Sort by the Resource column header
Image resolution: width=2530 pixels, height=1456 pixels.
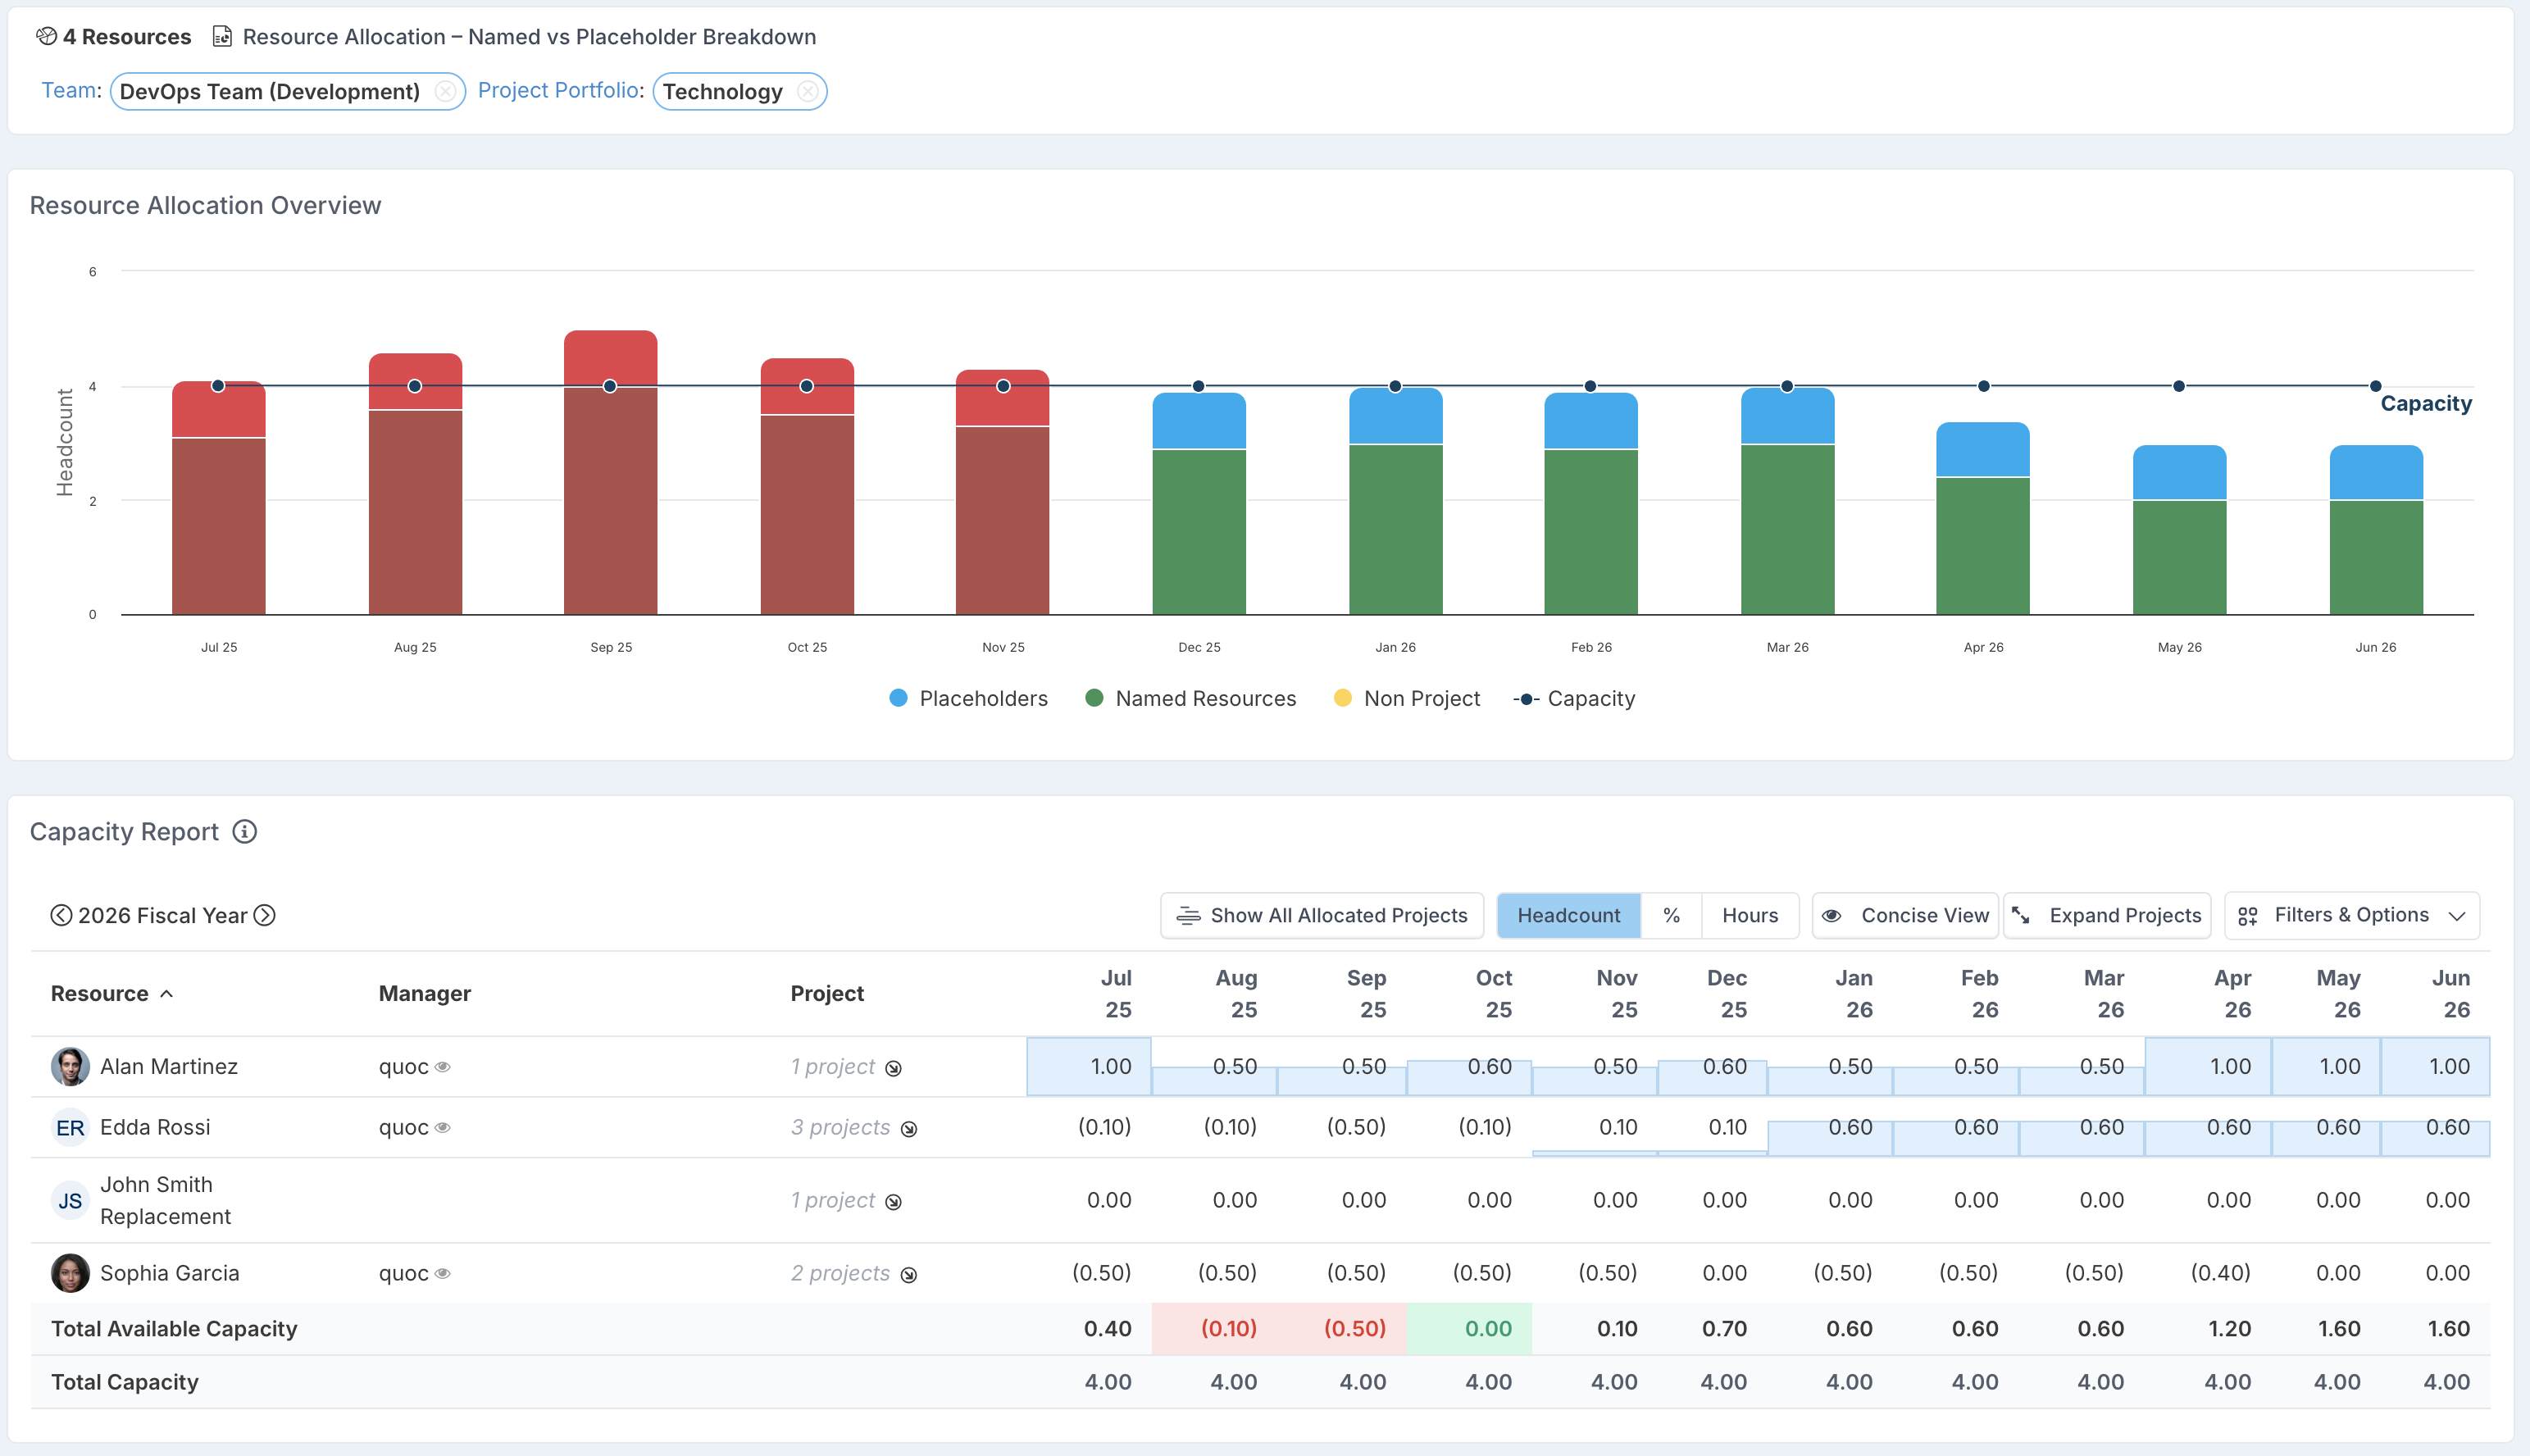[100, 993]
